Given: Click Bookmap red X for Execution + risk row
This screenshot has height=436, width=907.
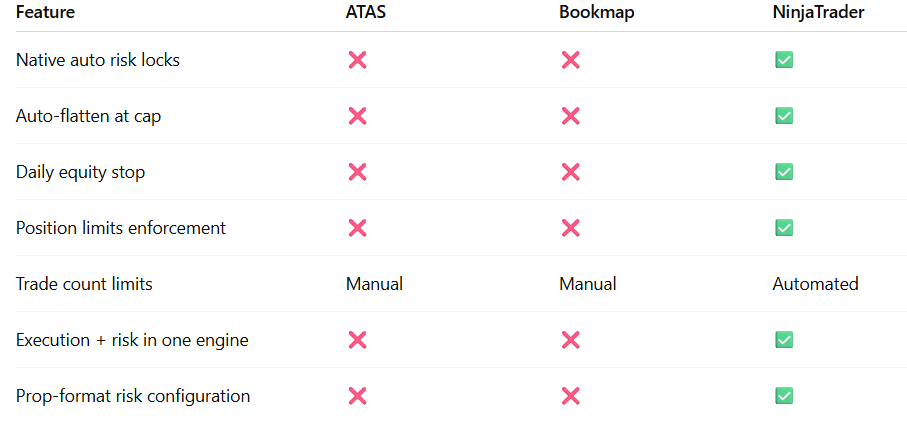Looking at the screenshot, I should (570, 339).
